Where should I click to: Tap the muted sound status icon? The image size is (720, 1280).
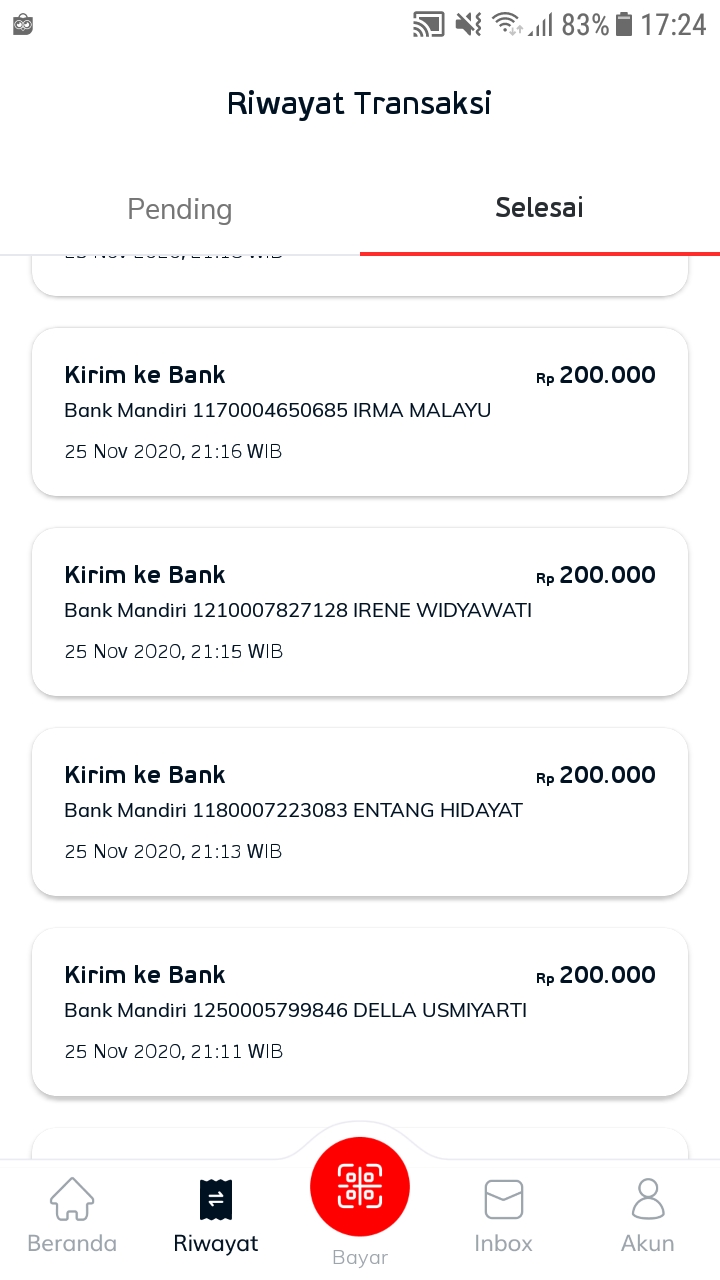pyautogui.click(x=468, y=24)
